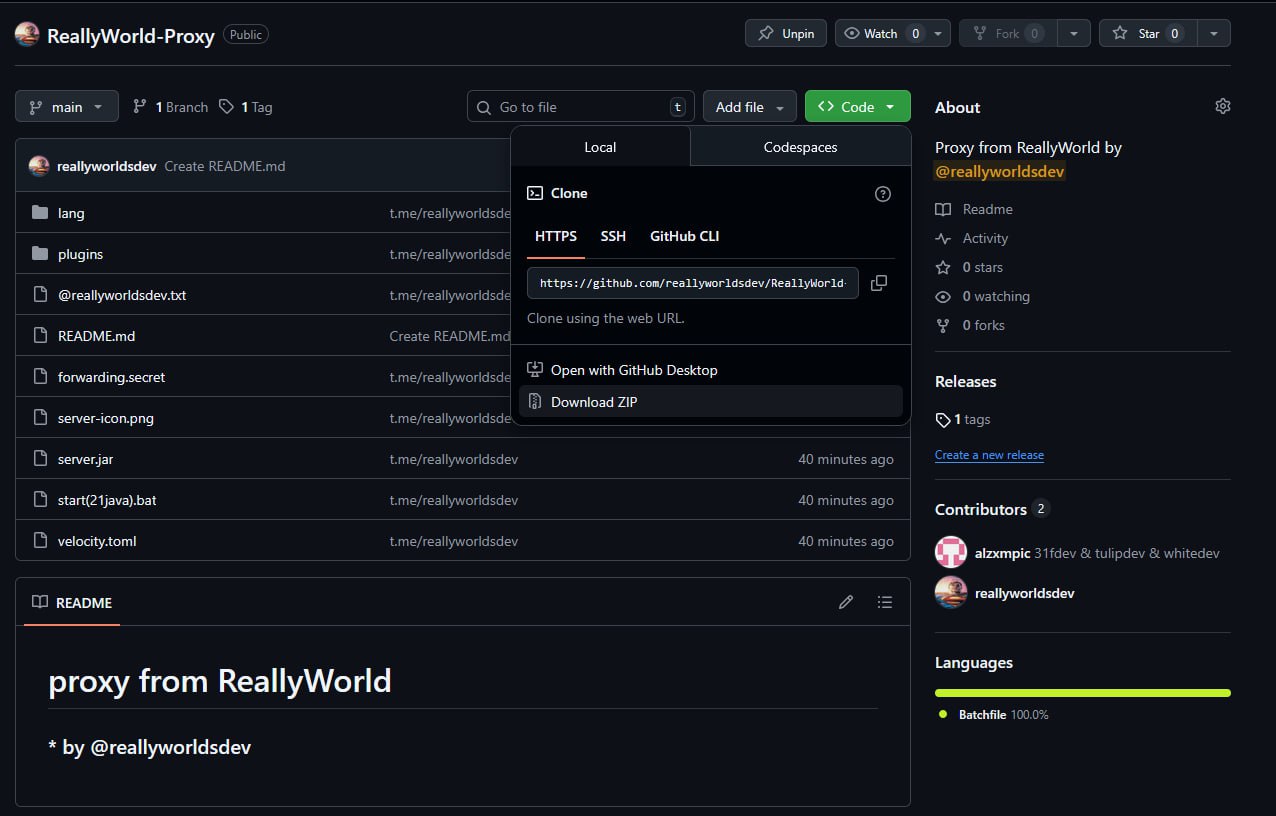Unpin the repository
This screenshot has width=1276, height=816.
point(785,33)
